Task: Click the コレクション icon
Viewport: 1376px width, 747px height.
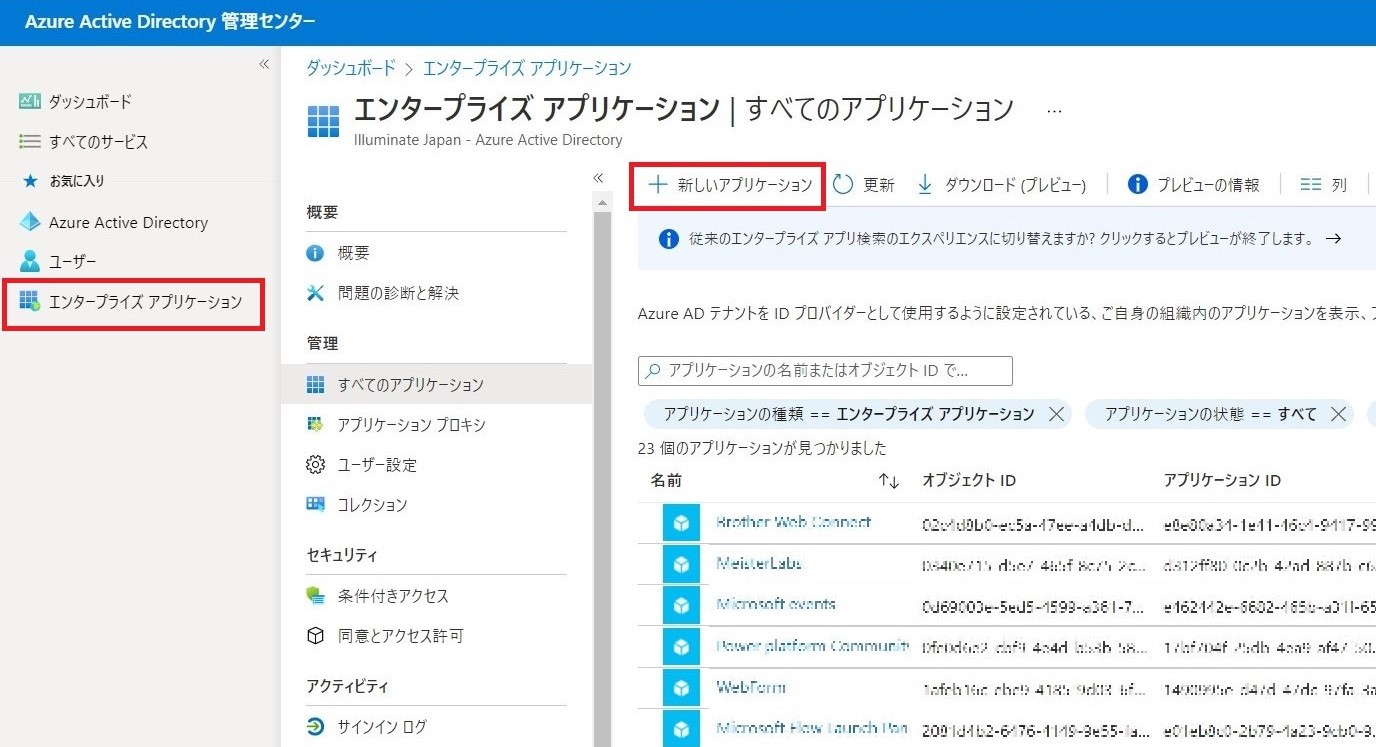Action: point(315,505)
